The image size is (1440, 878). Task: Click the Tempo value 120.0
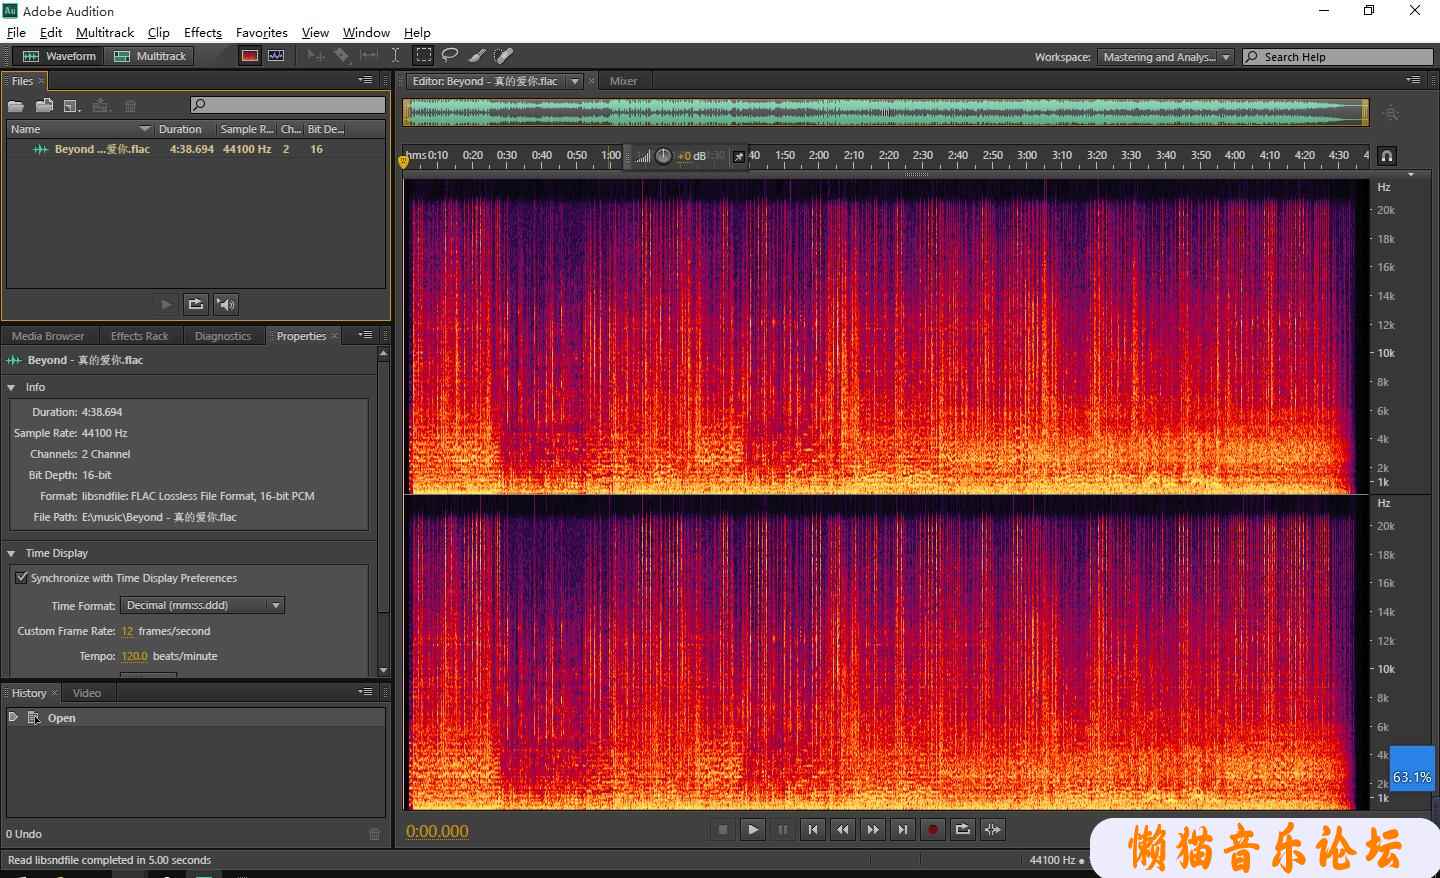tap(134, 656)
